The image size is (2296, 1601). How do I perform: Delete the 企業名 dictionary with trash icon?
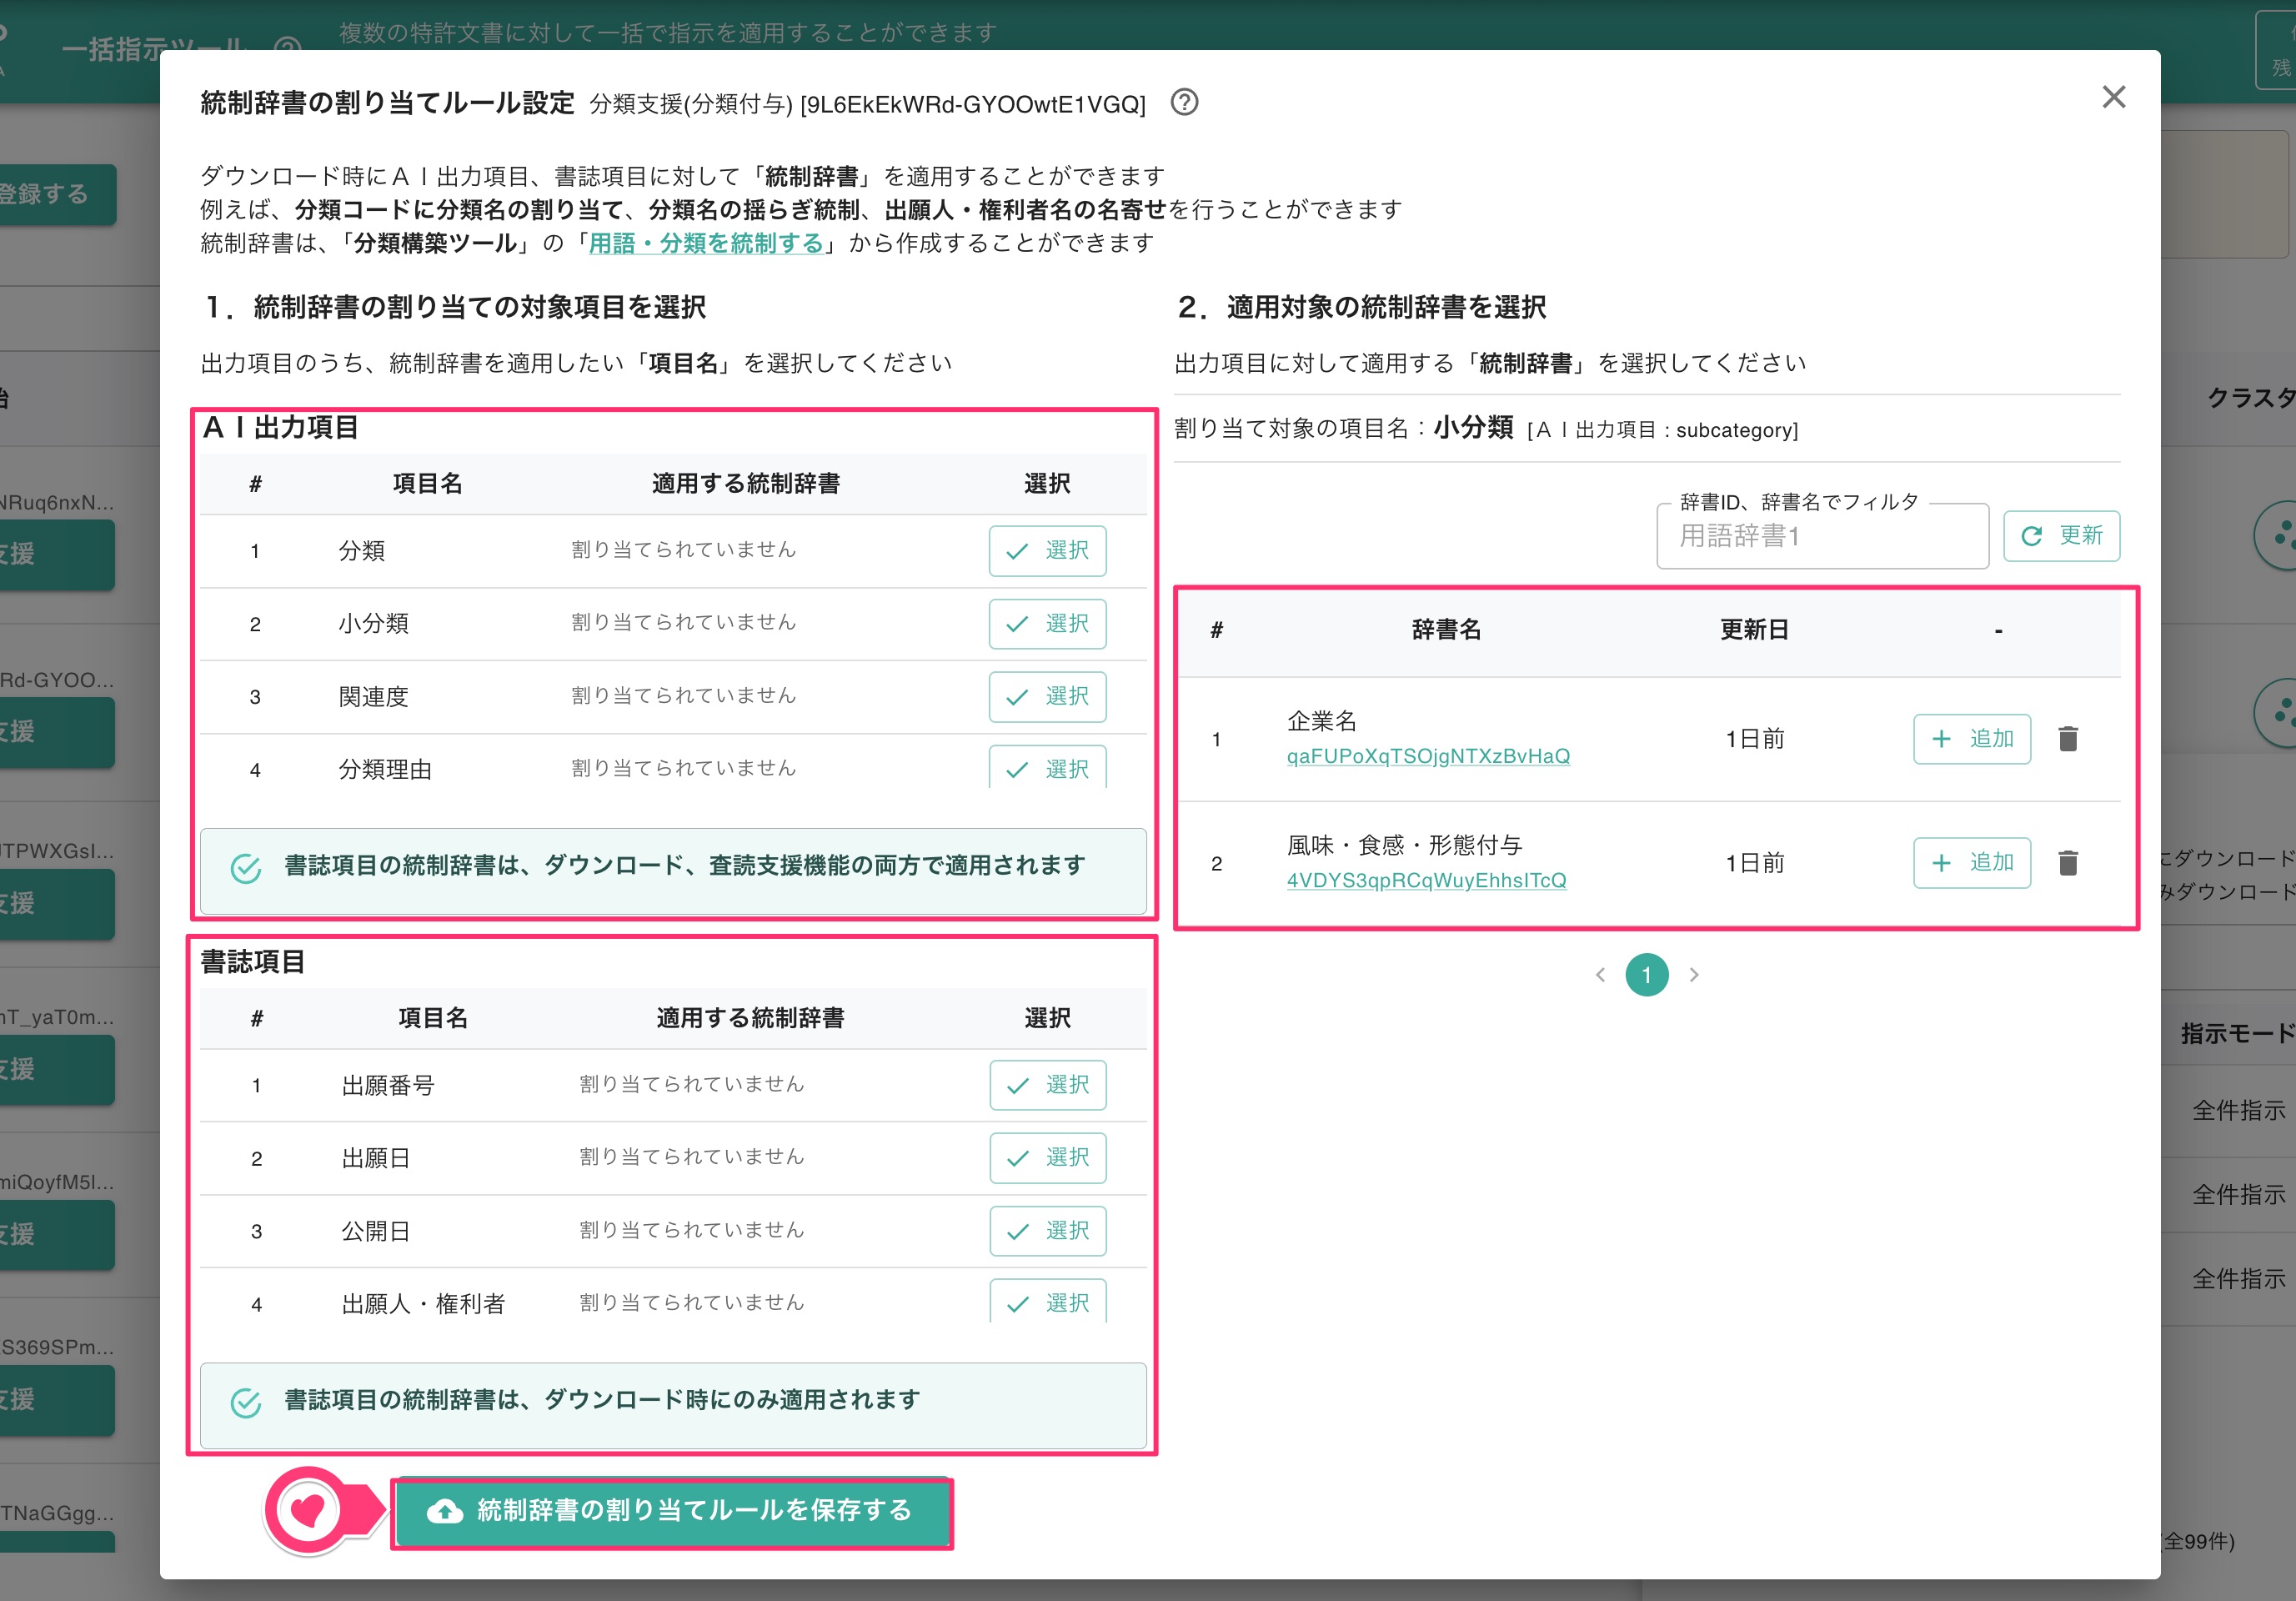(2068, 738)
